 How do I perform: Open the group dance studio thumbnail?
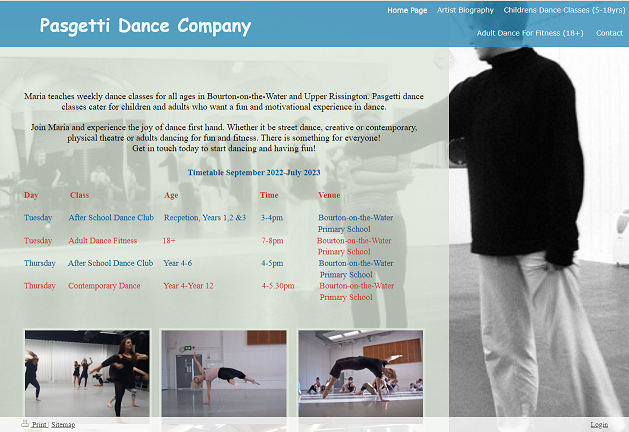[87, 373]
